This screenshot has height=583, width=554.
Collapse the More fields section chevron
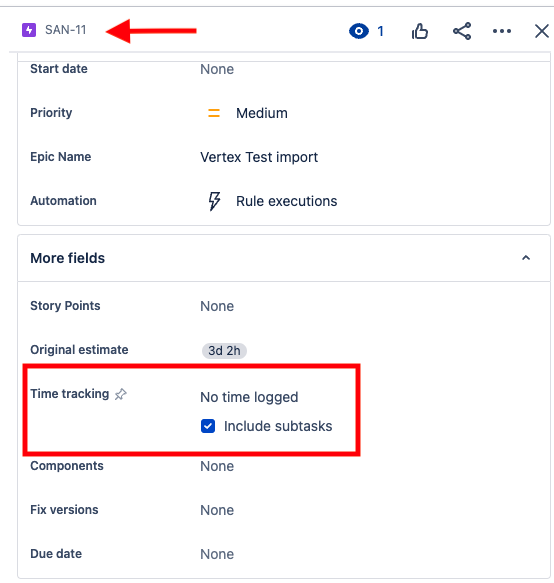pos(526,258)
